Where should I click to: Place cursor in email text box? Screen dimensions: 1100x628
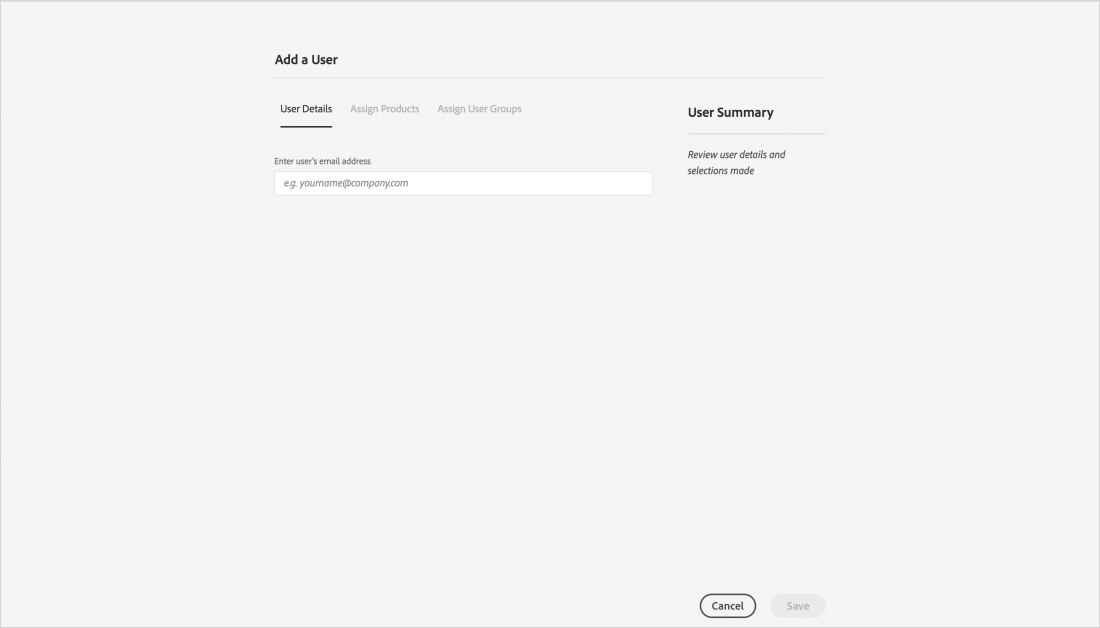pos(463,183)
